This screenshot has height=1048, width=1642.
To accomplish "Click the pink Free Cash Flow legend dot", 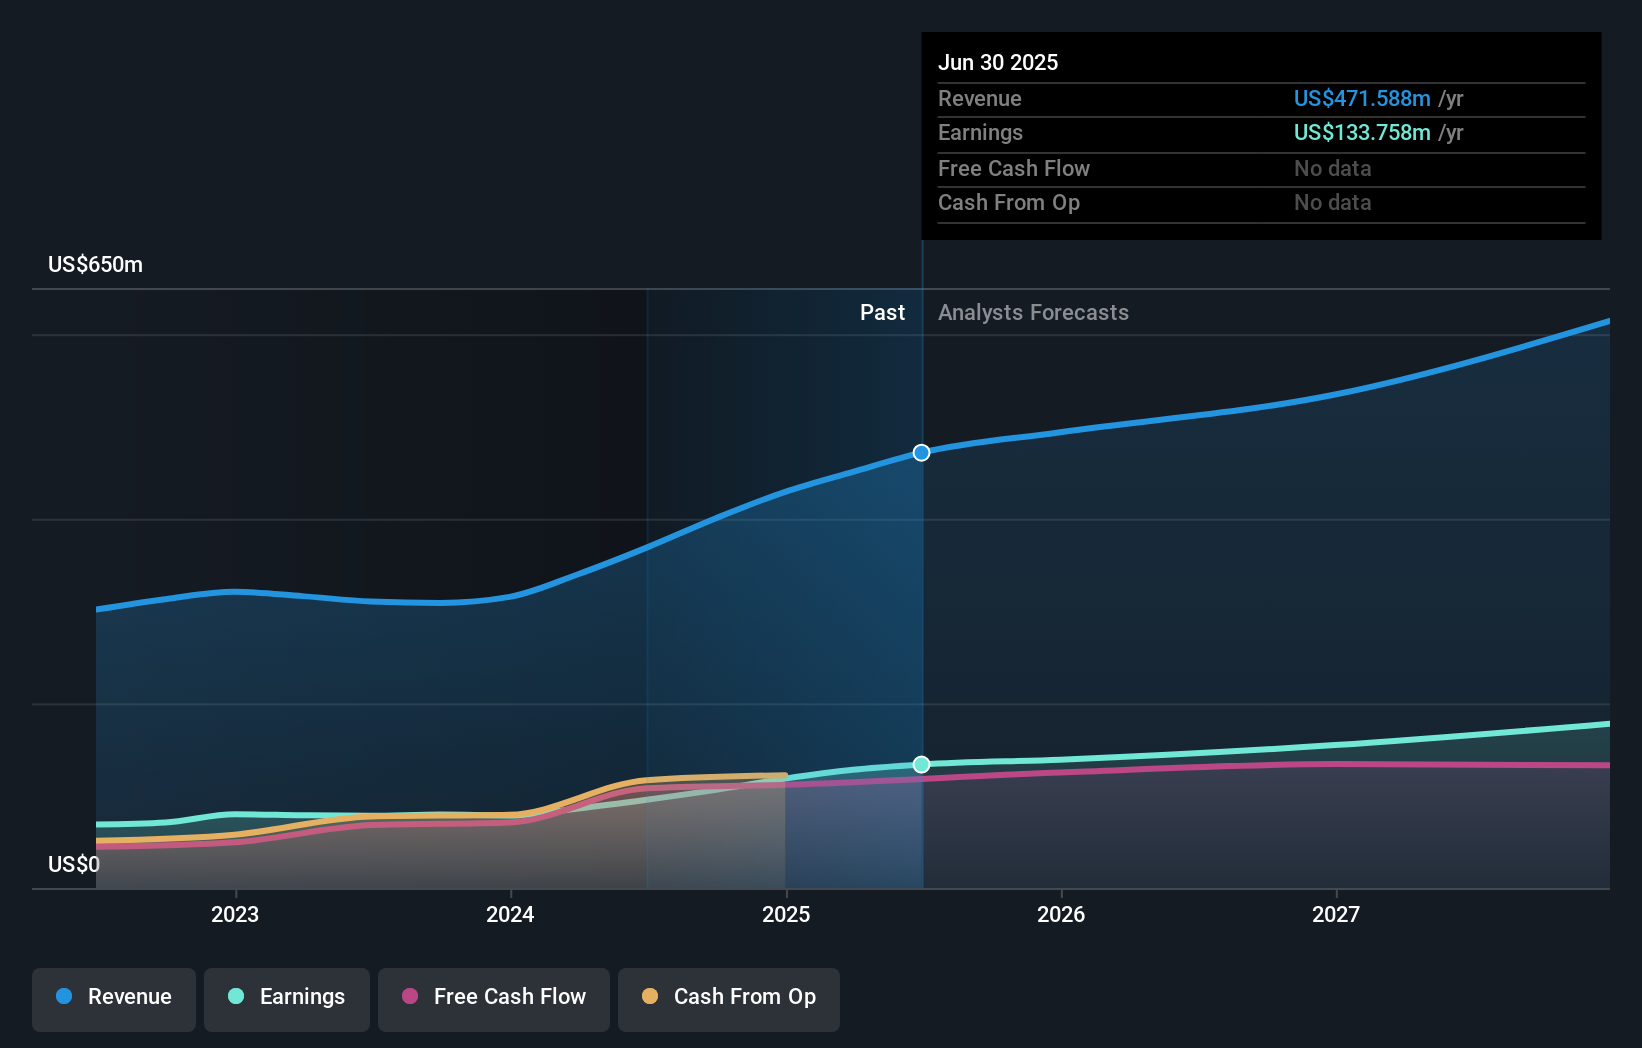I will [x=411, y=997].
